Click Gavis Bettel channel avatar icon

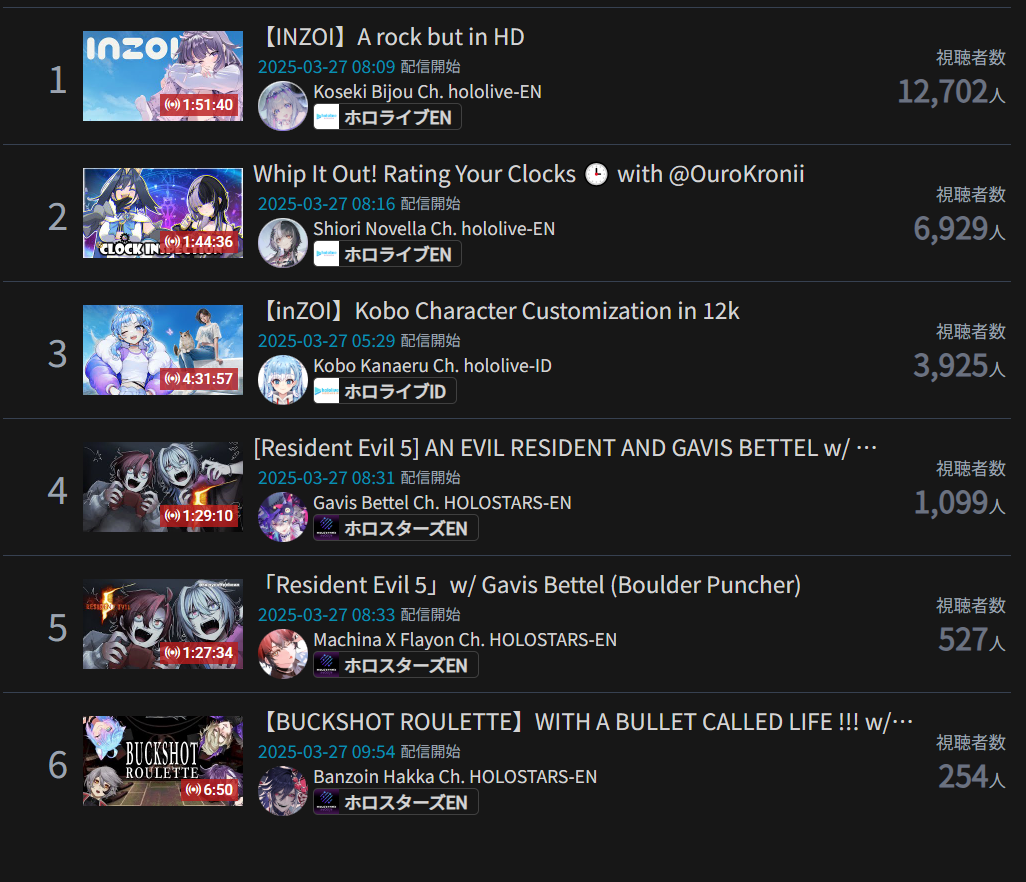(283, 517)
